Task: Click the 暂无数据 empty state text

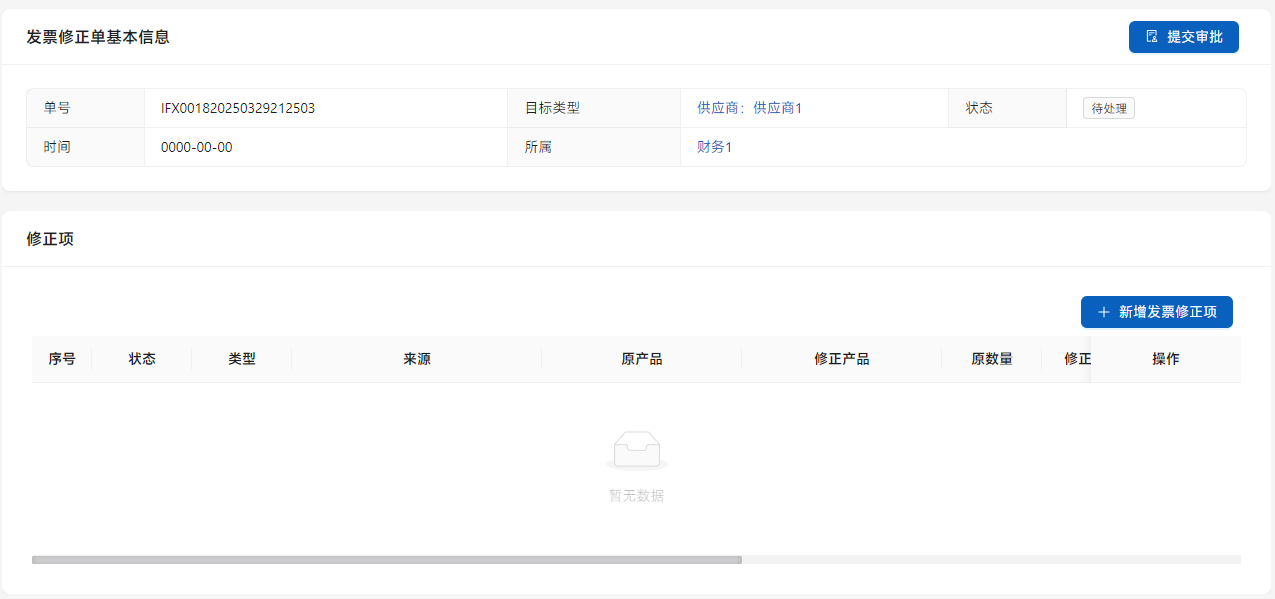Action: tap(636, 496)
